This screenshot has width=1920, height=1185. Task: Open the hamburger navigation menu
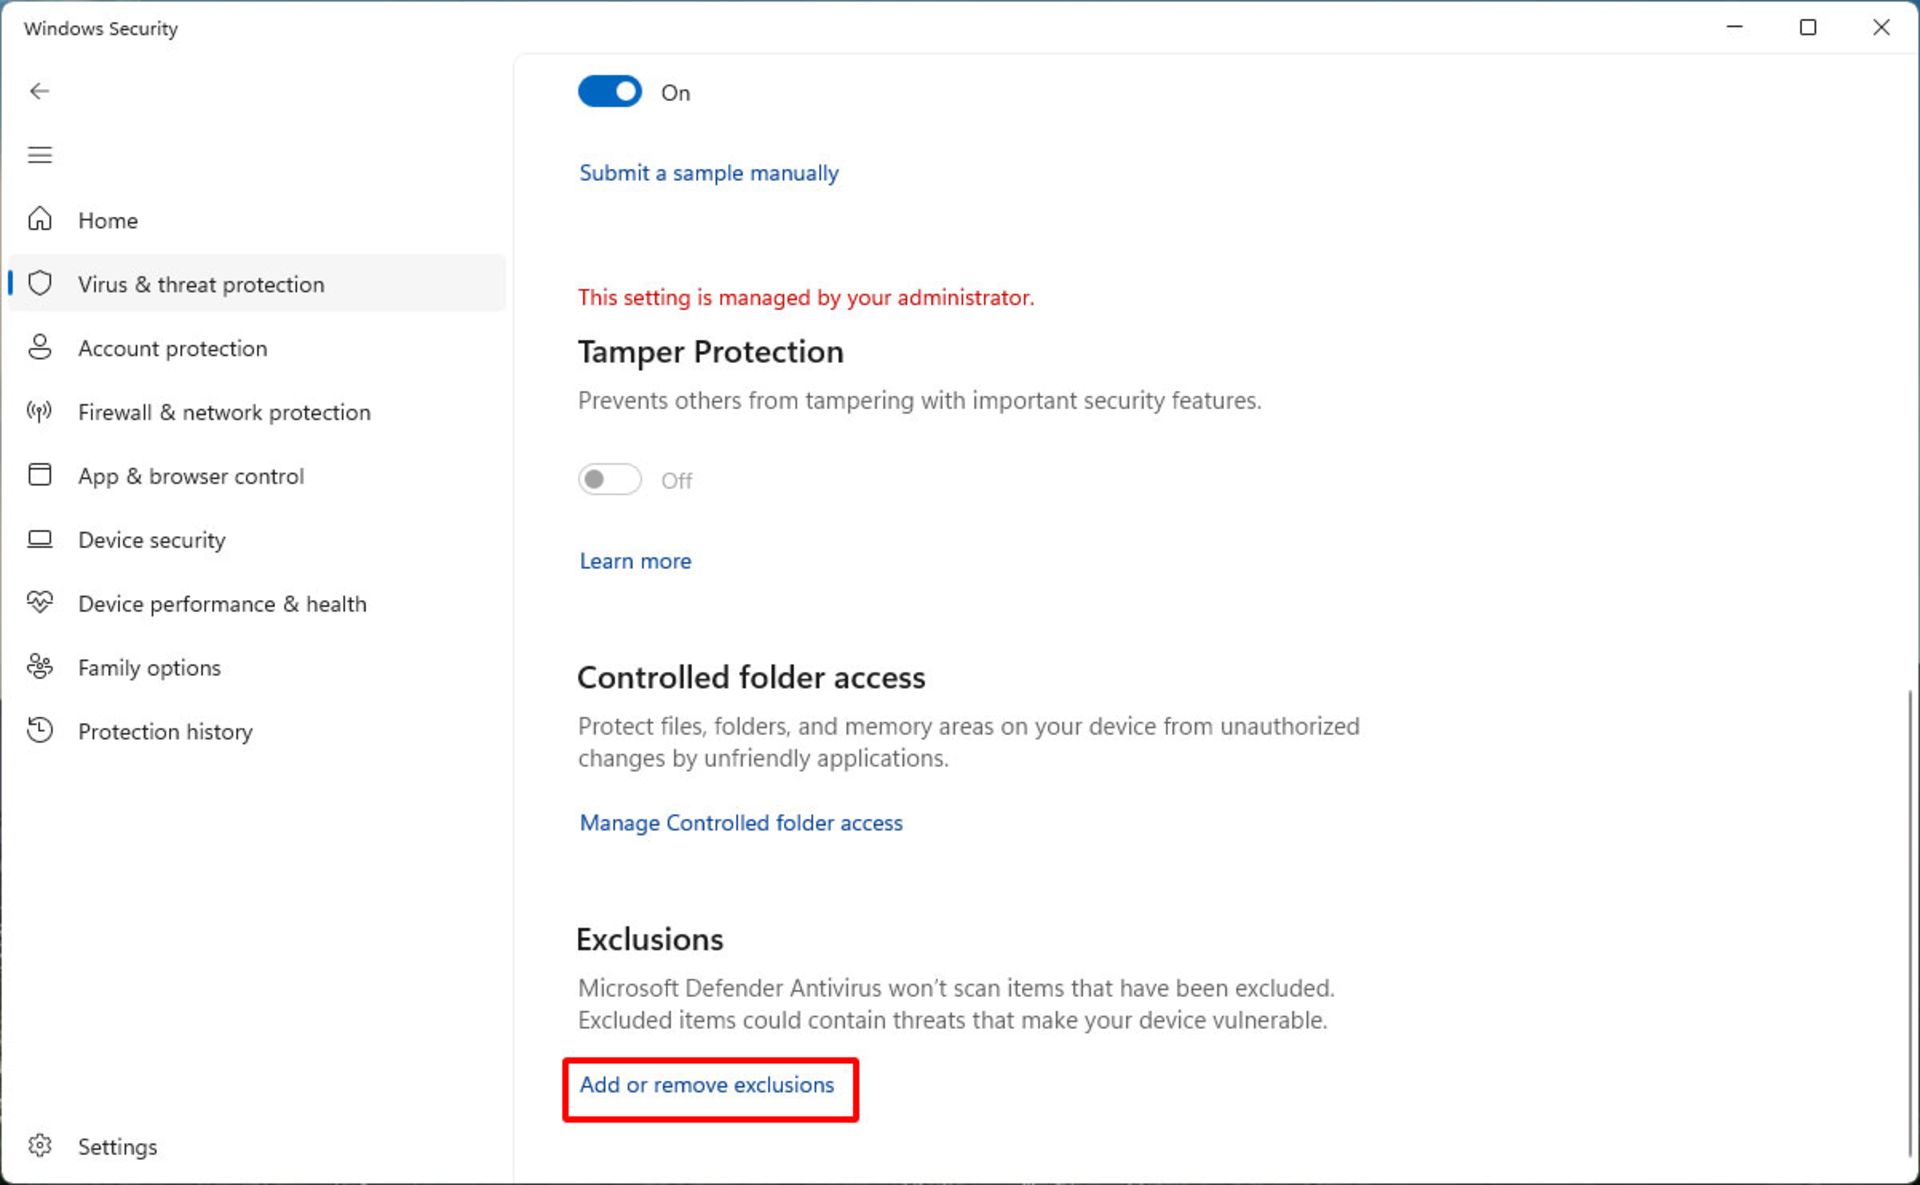pyautogui.click(x=39, y=155)
